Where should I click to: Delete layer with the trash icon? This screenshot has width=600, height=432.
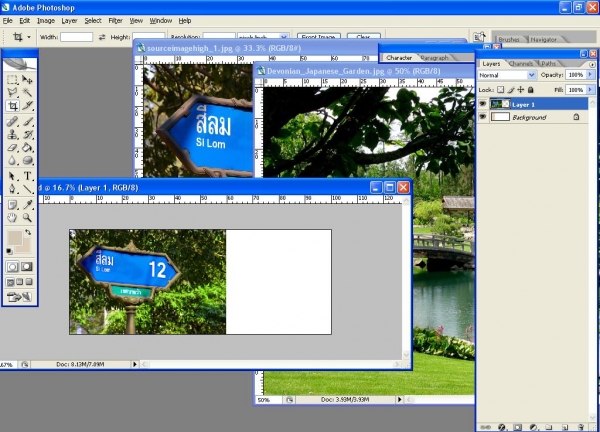click(x=580, y=427)
